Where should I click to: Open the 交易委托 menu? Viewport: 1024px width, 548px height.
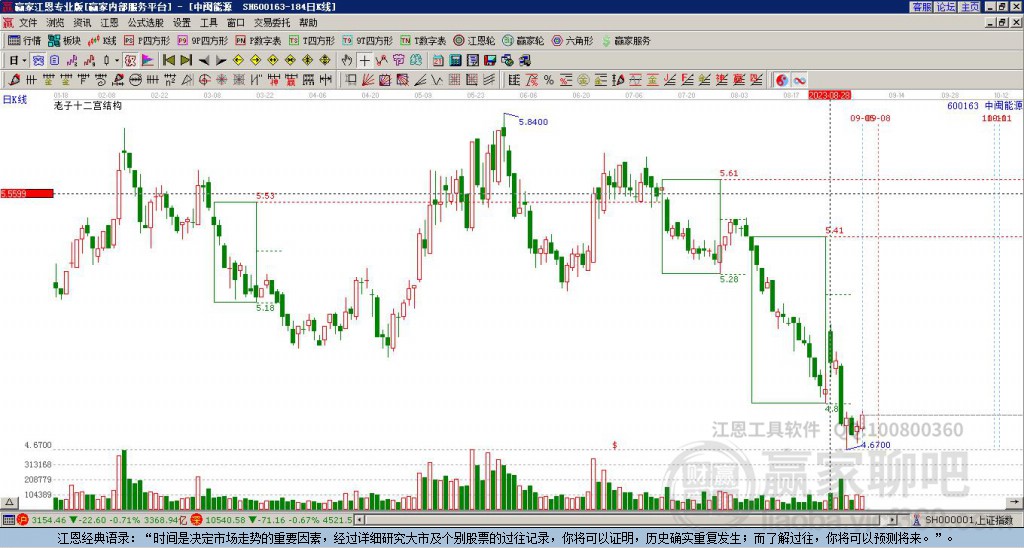click(x=272, y=23)
